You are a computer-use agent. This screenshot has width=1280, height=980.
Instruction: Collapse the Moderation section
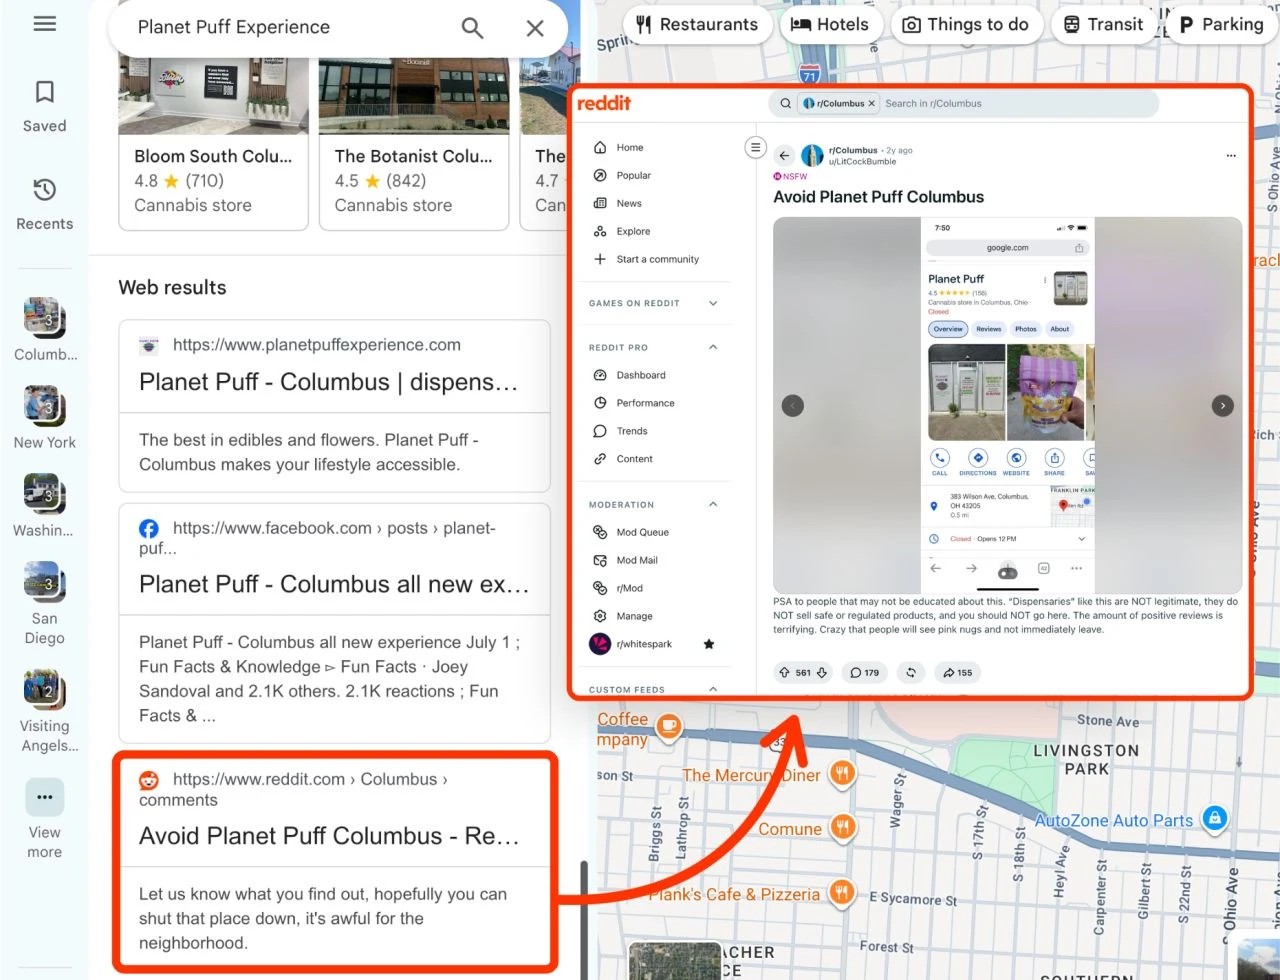click(713, 504)
